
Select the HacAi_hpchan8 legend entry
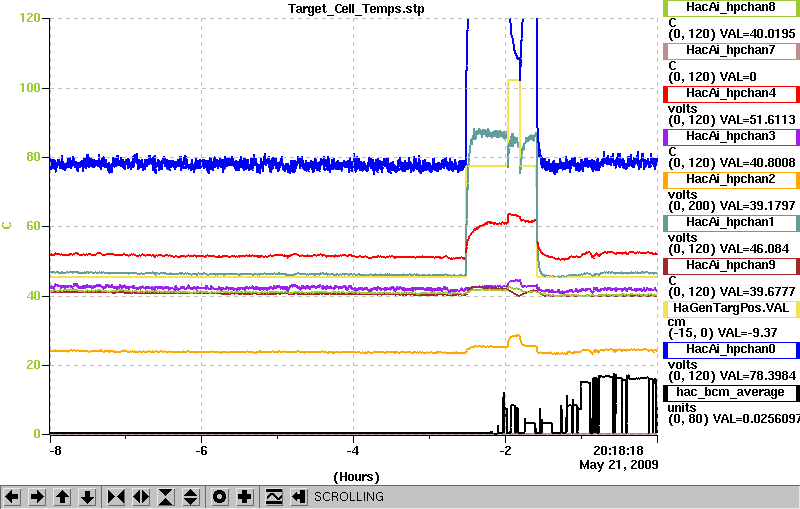[731, 7]
